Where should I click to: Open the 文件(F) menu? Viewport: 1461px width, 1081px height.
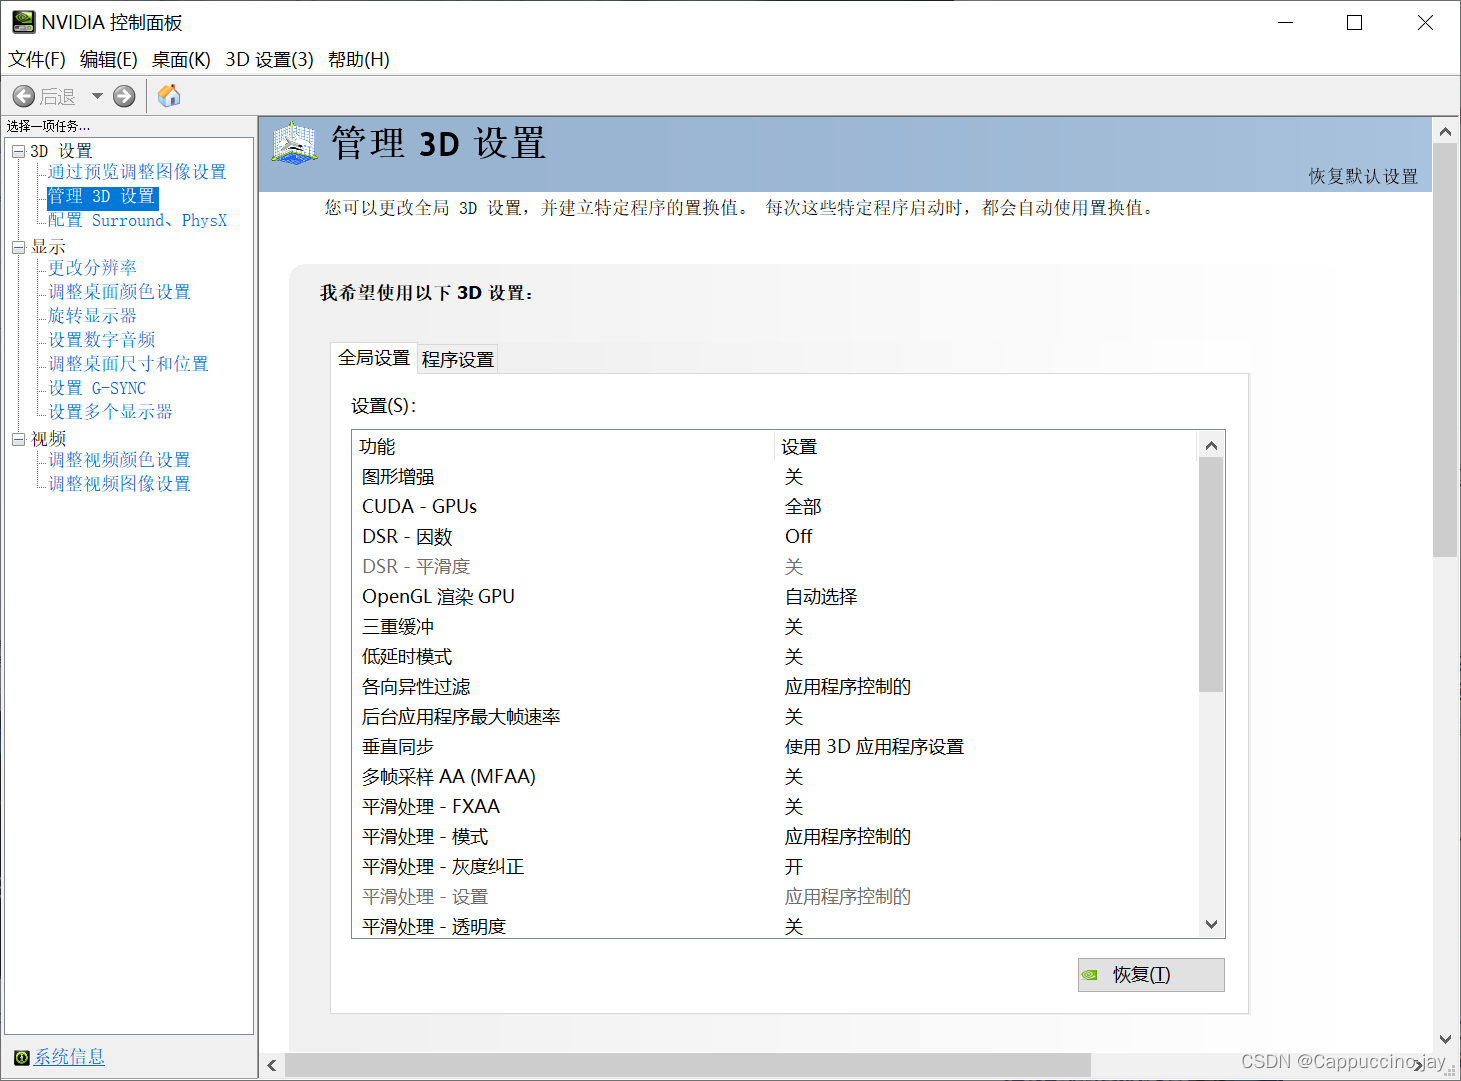point(37,59)
